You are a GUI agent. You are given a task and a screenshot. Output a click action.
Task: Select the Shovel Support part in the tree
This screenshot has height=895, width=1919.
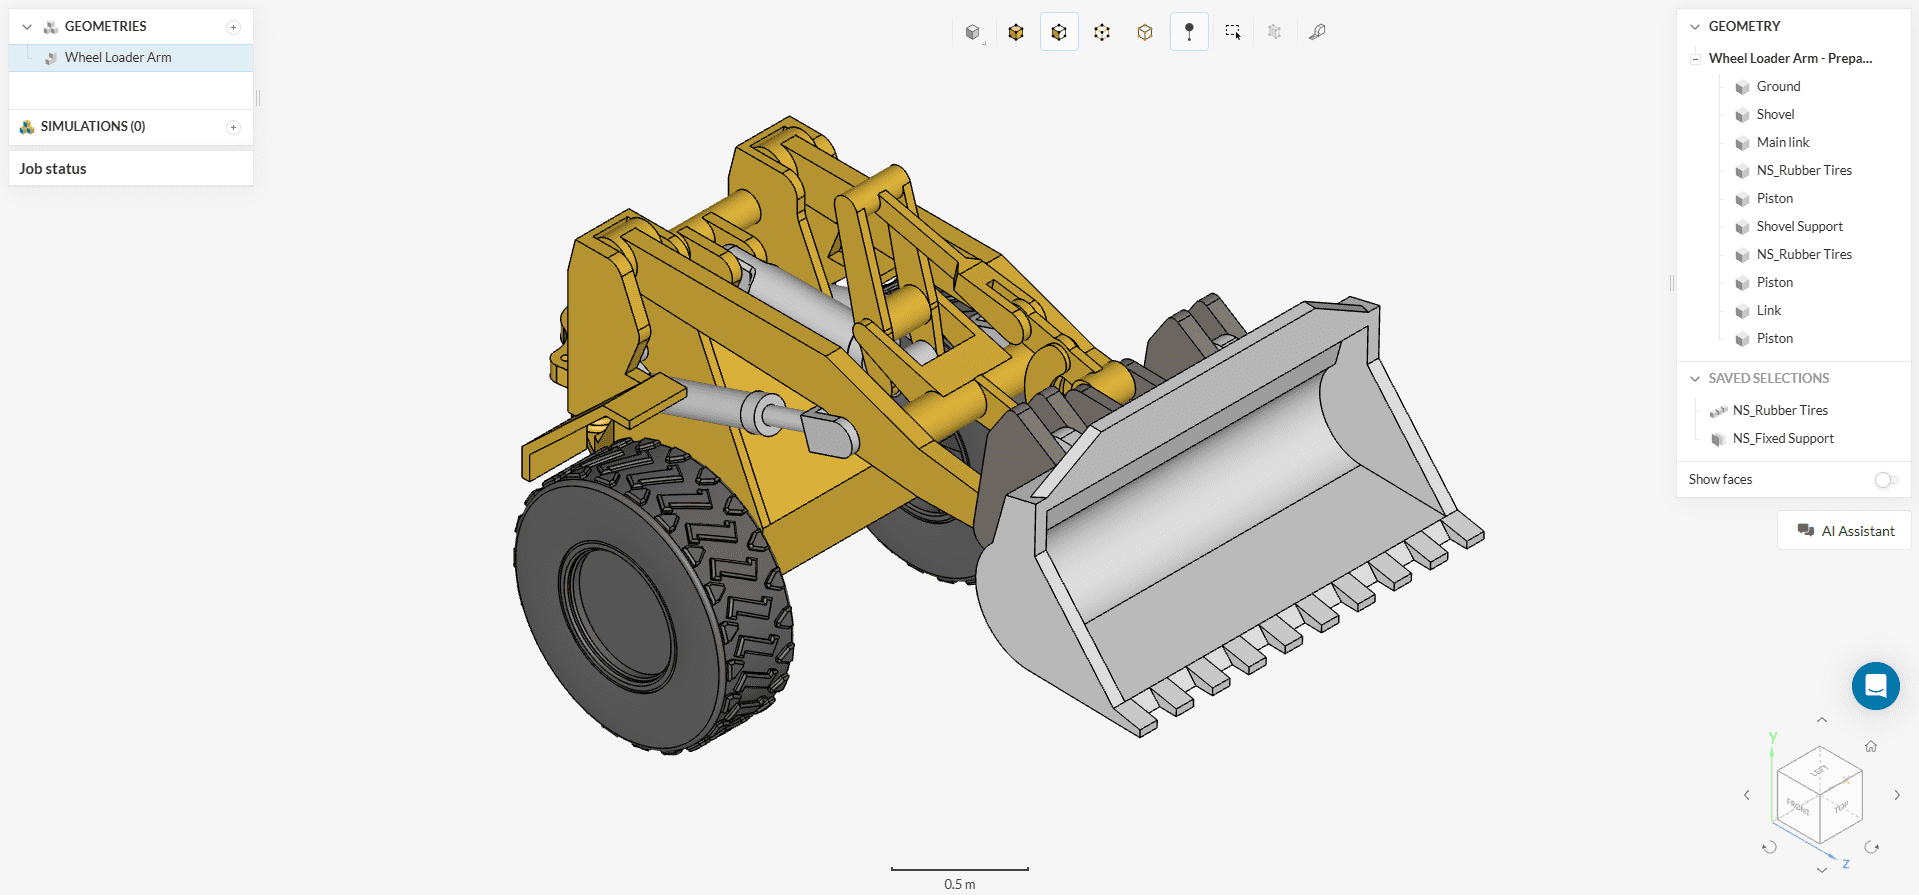tap(1799, 227)
